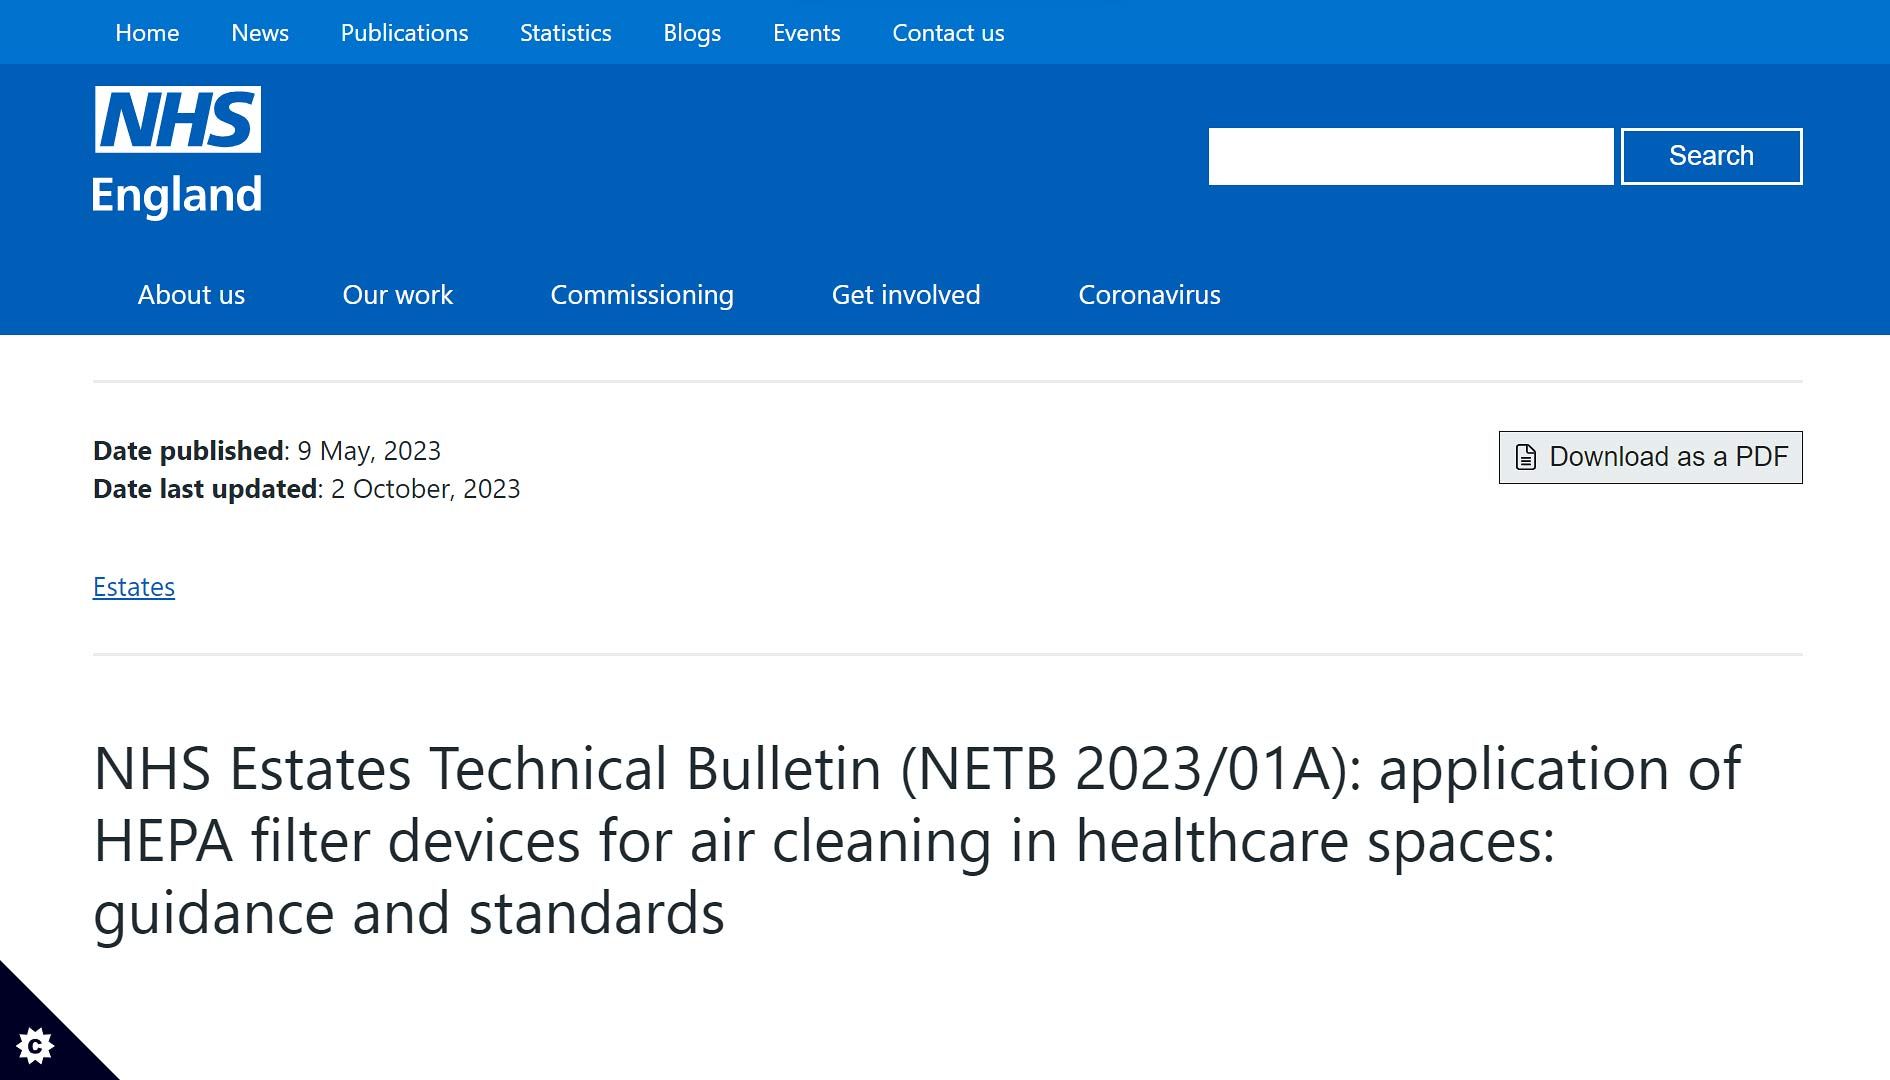This screenshot has width=1890, height=1080.
Task: Open the Our work section
Action: (x=397, y=295)
